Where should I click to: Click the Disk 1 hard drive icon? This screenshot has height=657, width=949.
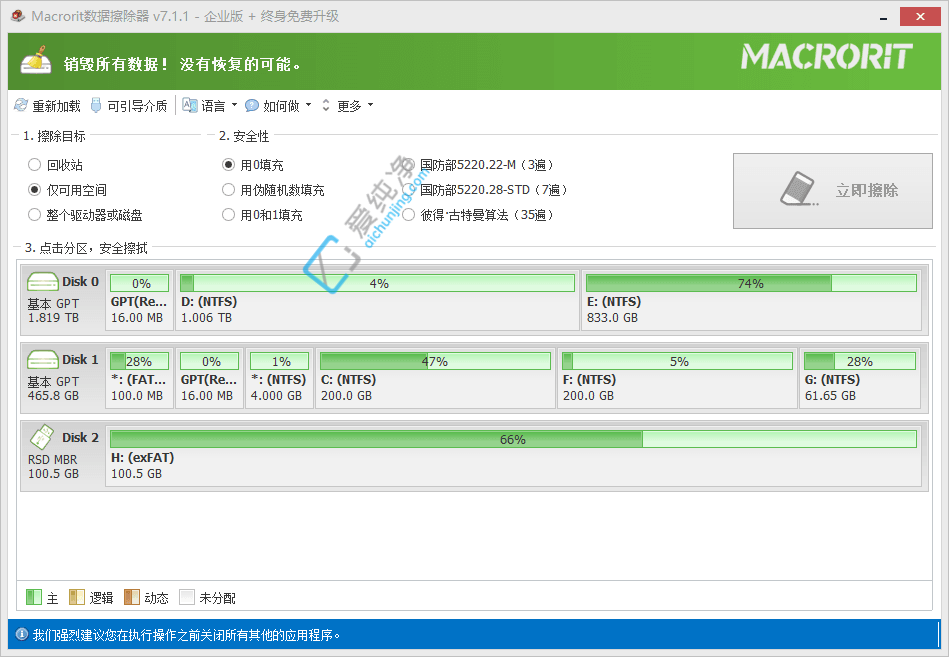pyautogui.click(x=42, y=360)
